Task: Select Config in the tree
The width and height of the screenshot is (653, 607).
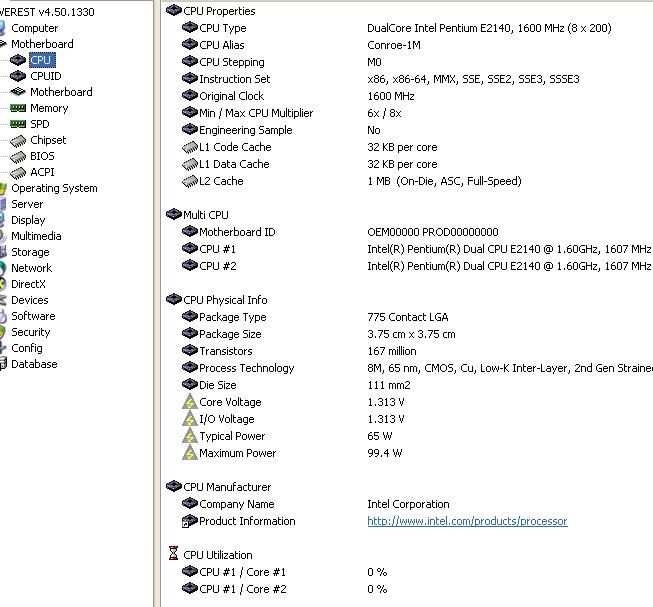Action: pos(27,348)
